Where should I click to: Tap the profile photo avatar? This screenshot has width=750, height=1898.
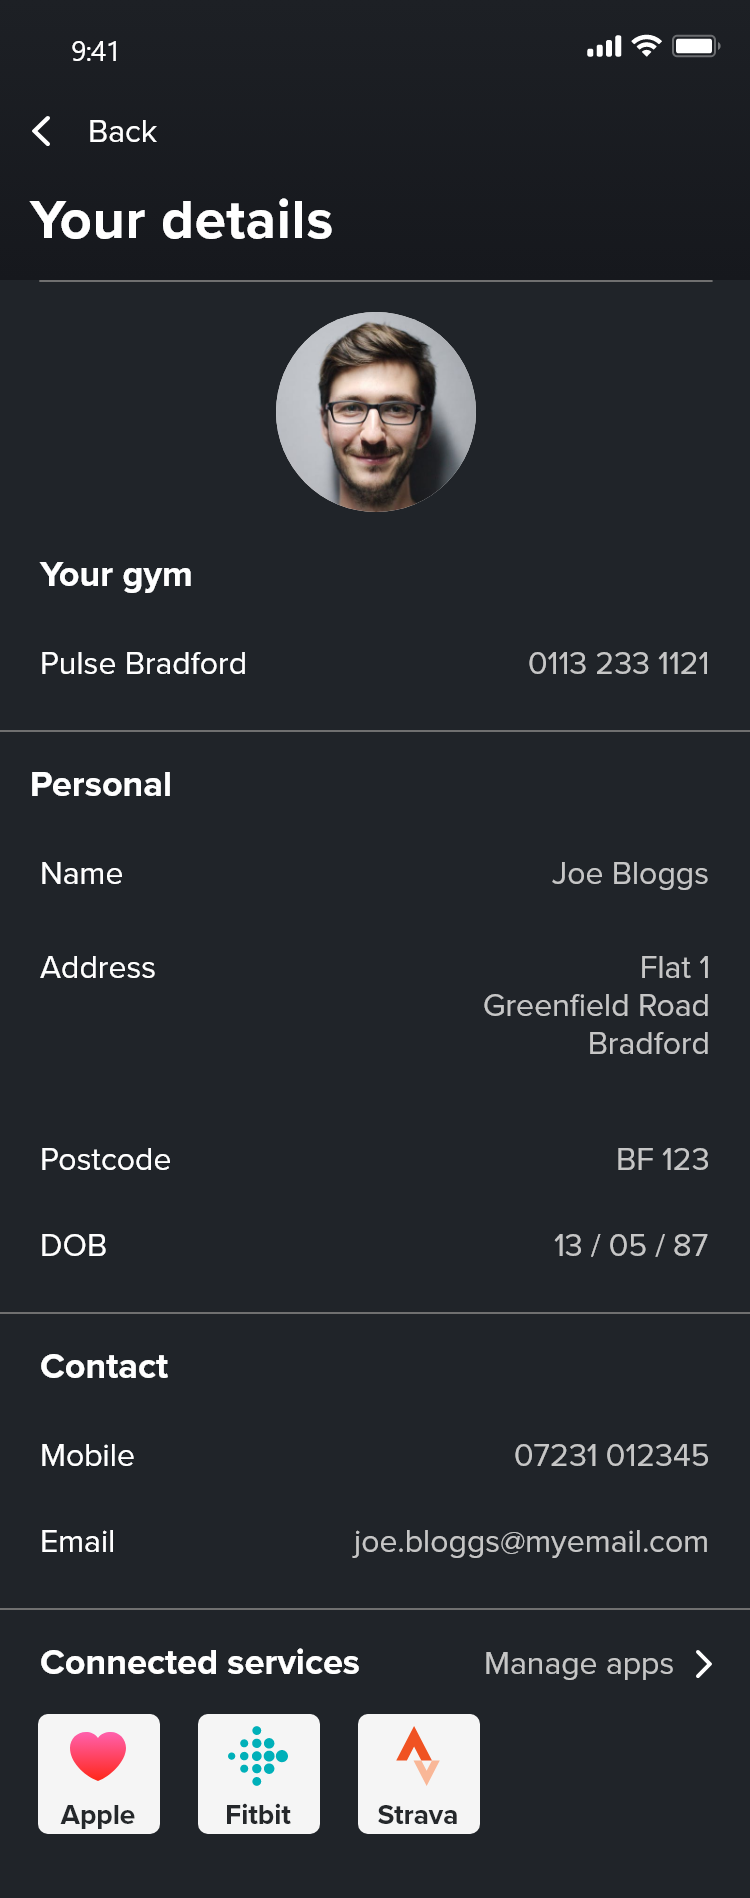[x=376, y=412]
